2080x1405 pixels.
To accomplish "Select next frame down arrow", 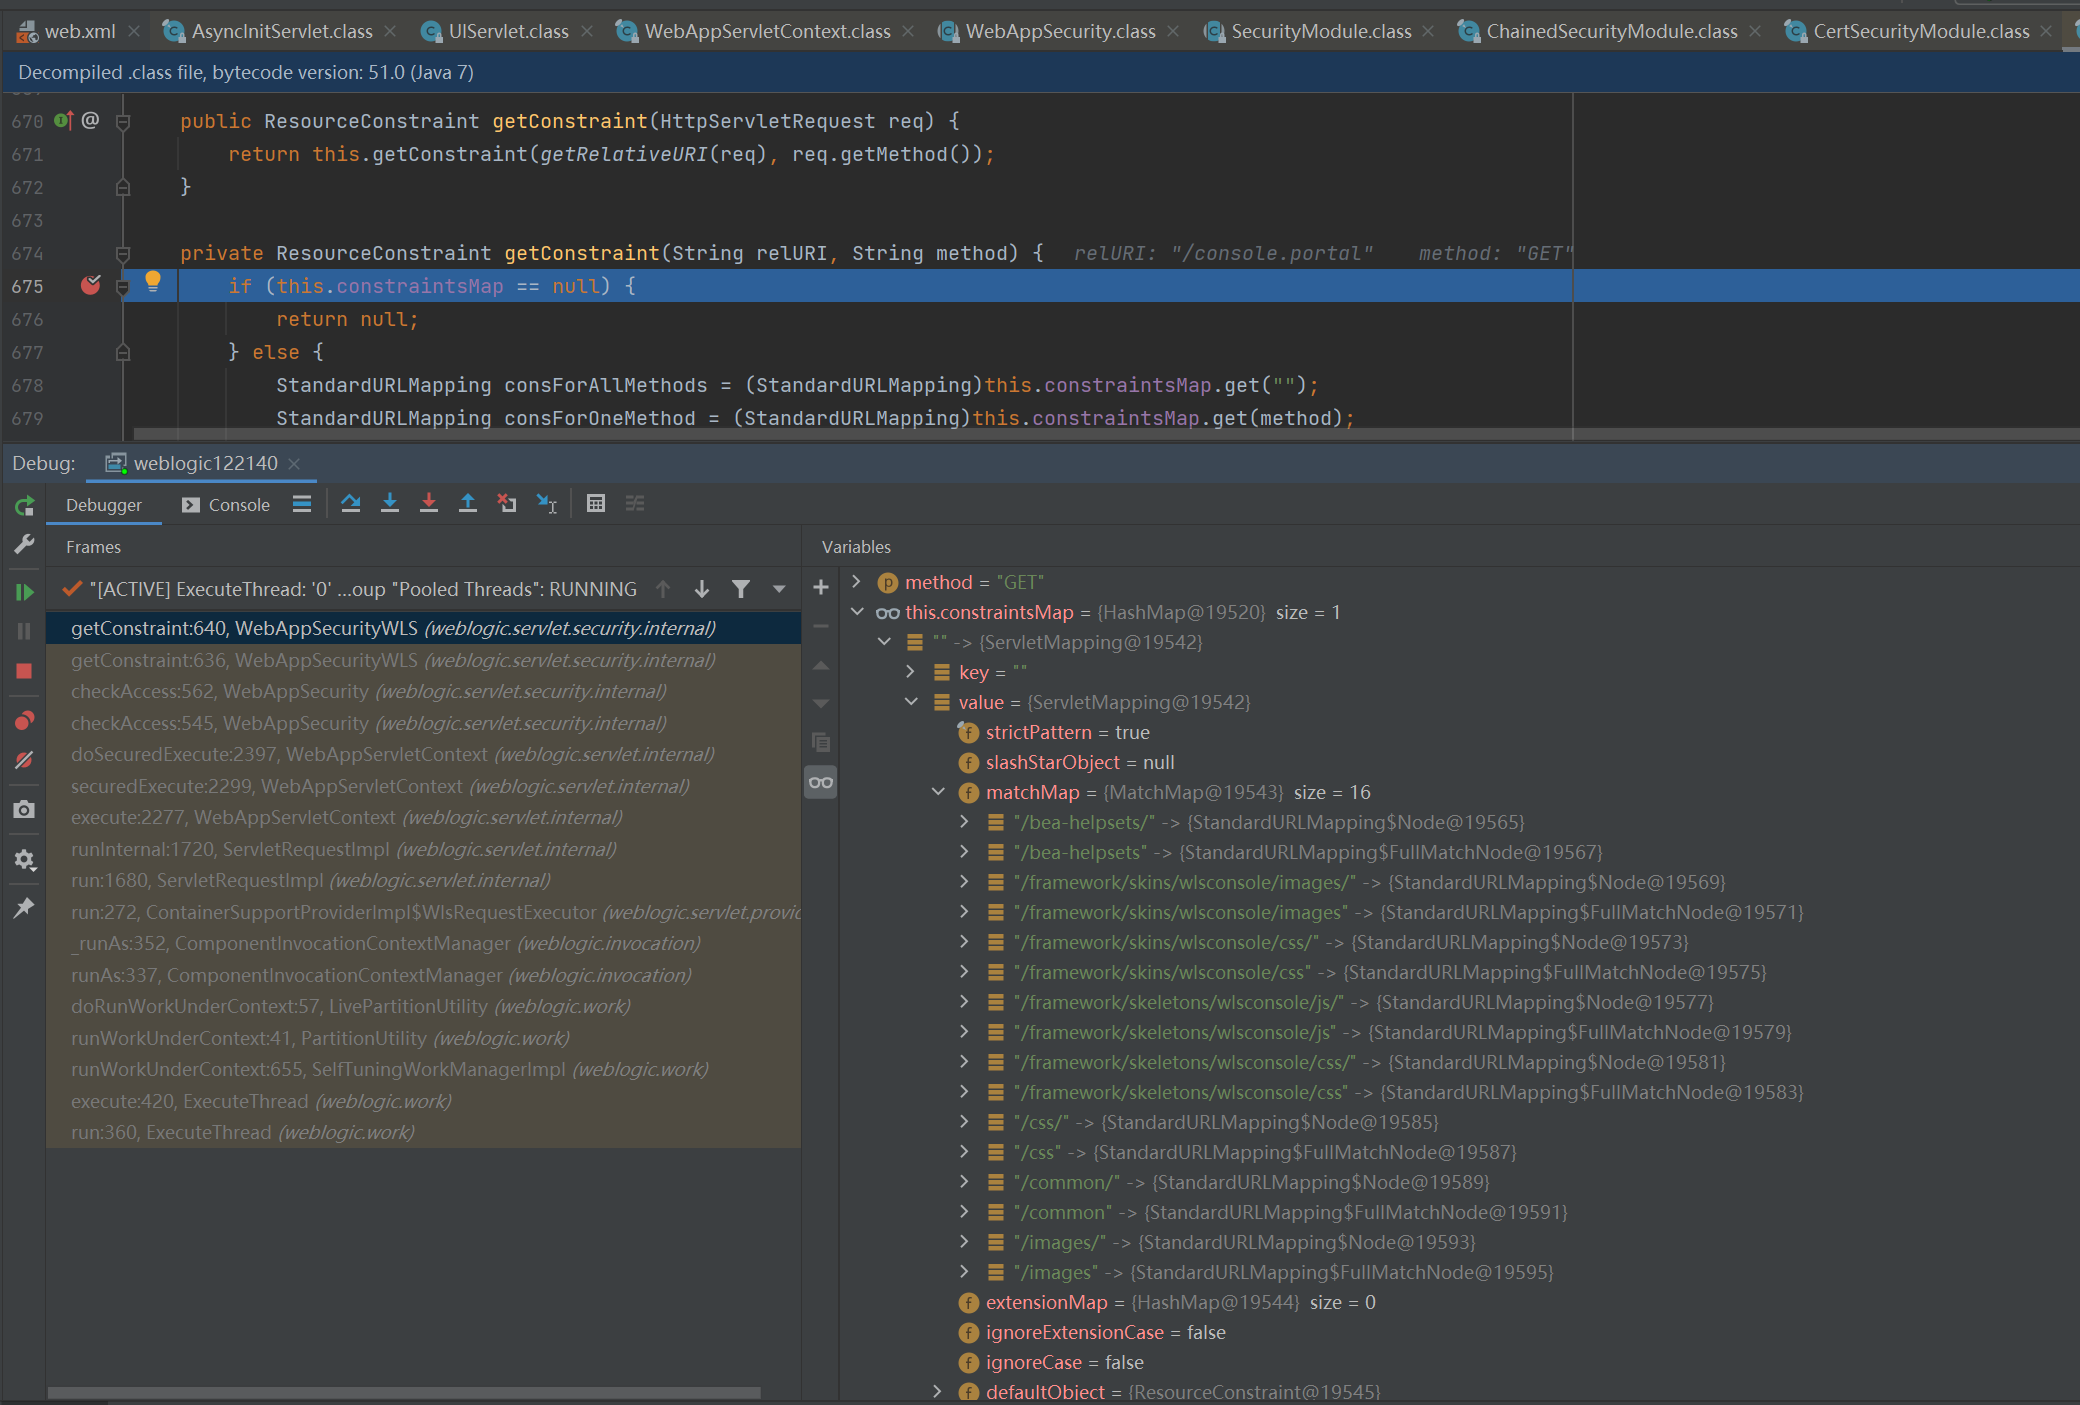I will 702,589.
